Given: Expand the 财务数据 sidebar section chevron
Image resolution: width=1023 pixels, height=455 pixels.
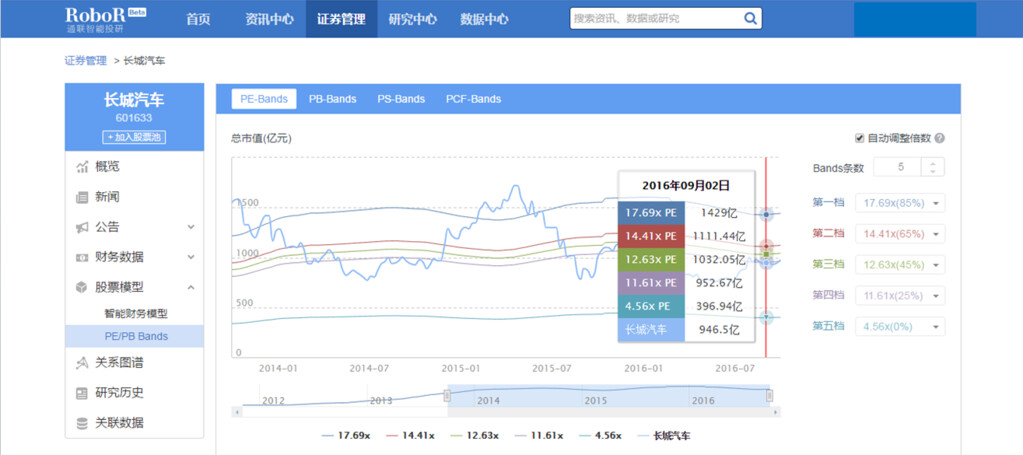Looking at the screenshot, I should point(191,257).
